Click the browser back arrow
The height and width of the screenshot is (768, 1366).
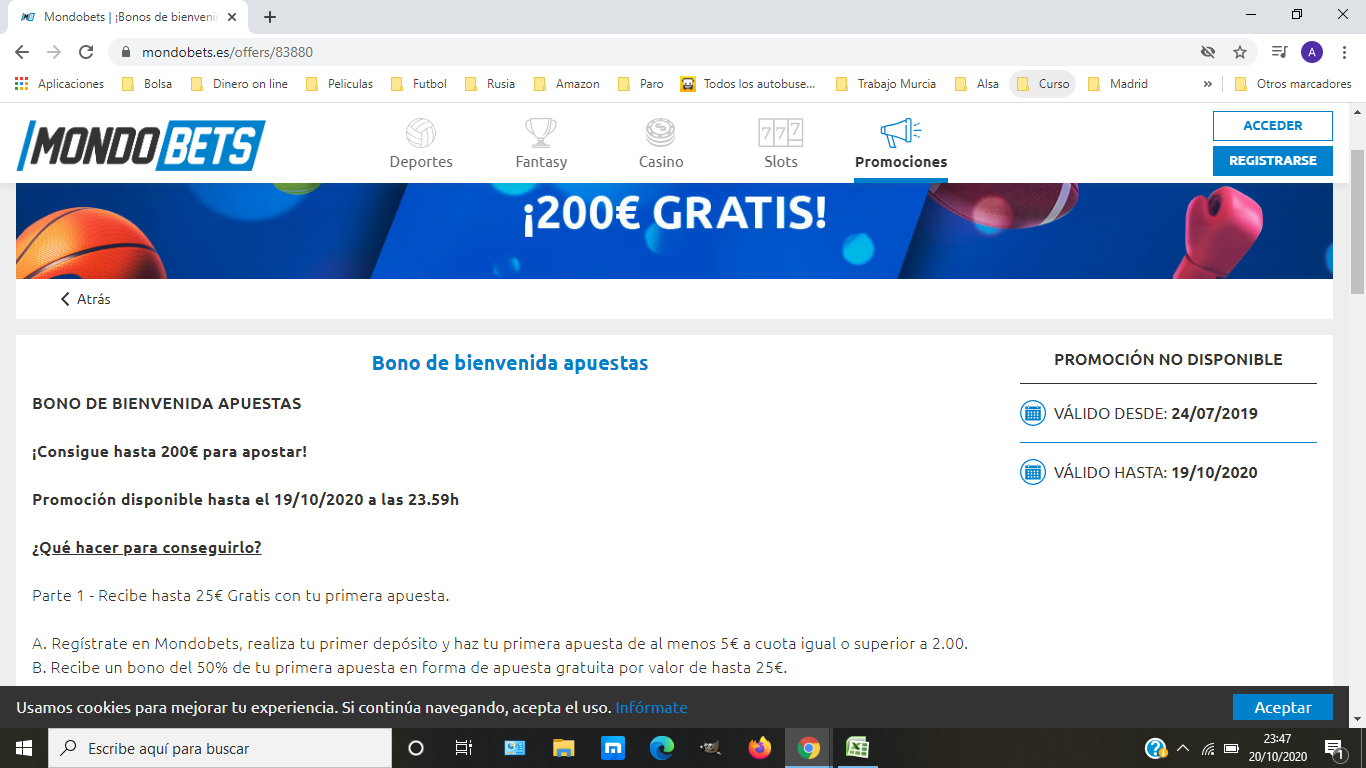click(x=22, y=52)
